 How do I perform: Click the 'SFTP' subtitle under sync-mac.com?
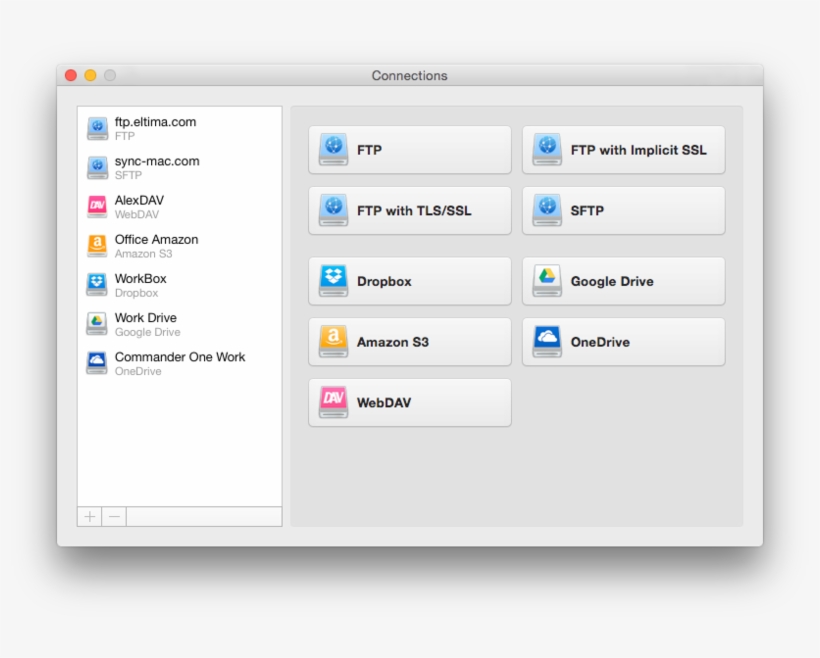pos(128,175)
